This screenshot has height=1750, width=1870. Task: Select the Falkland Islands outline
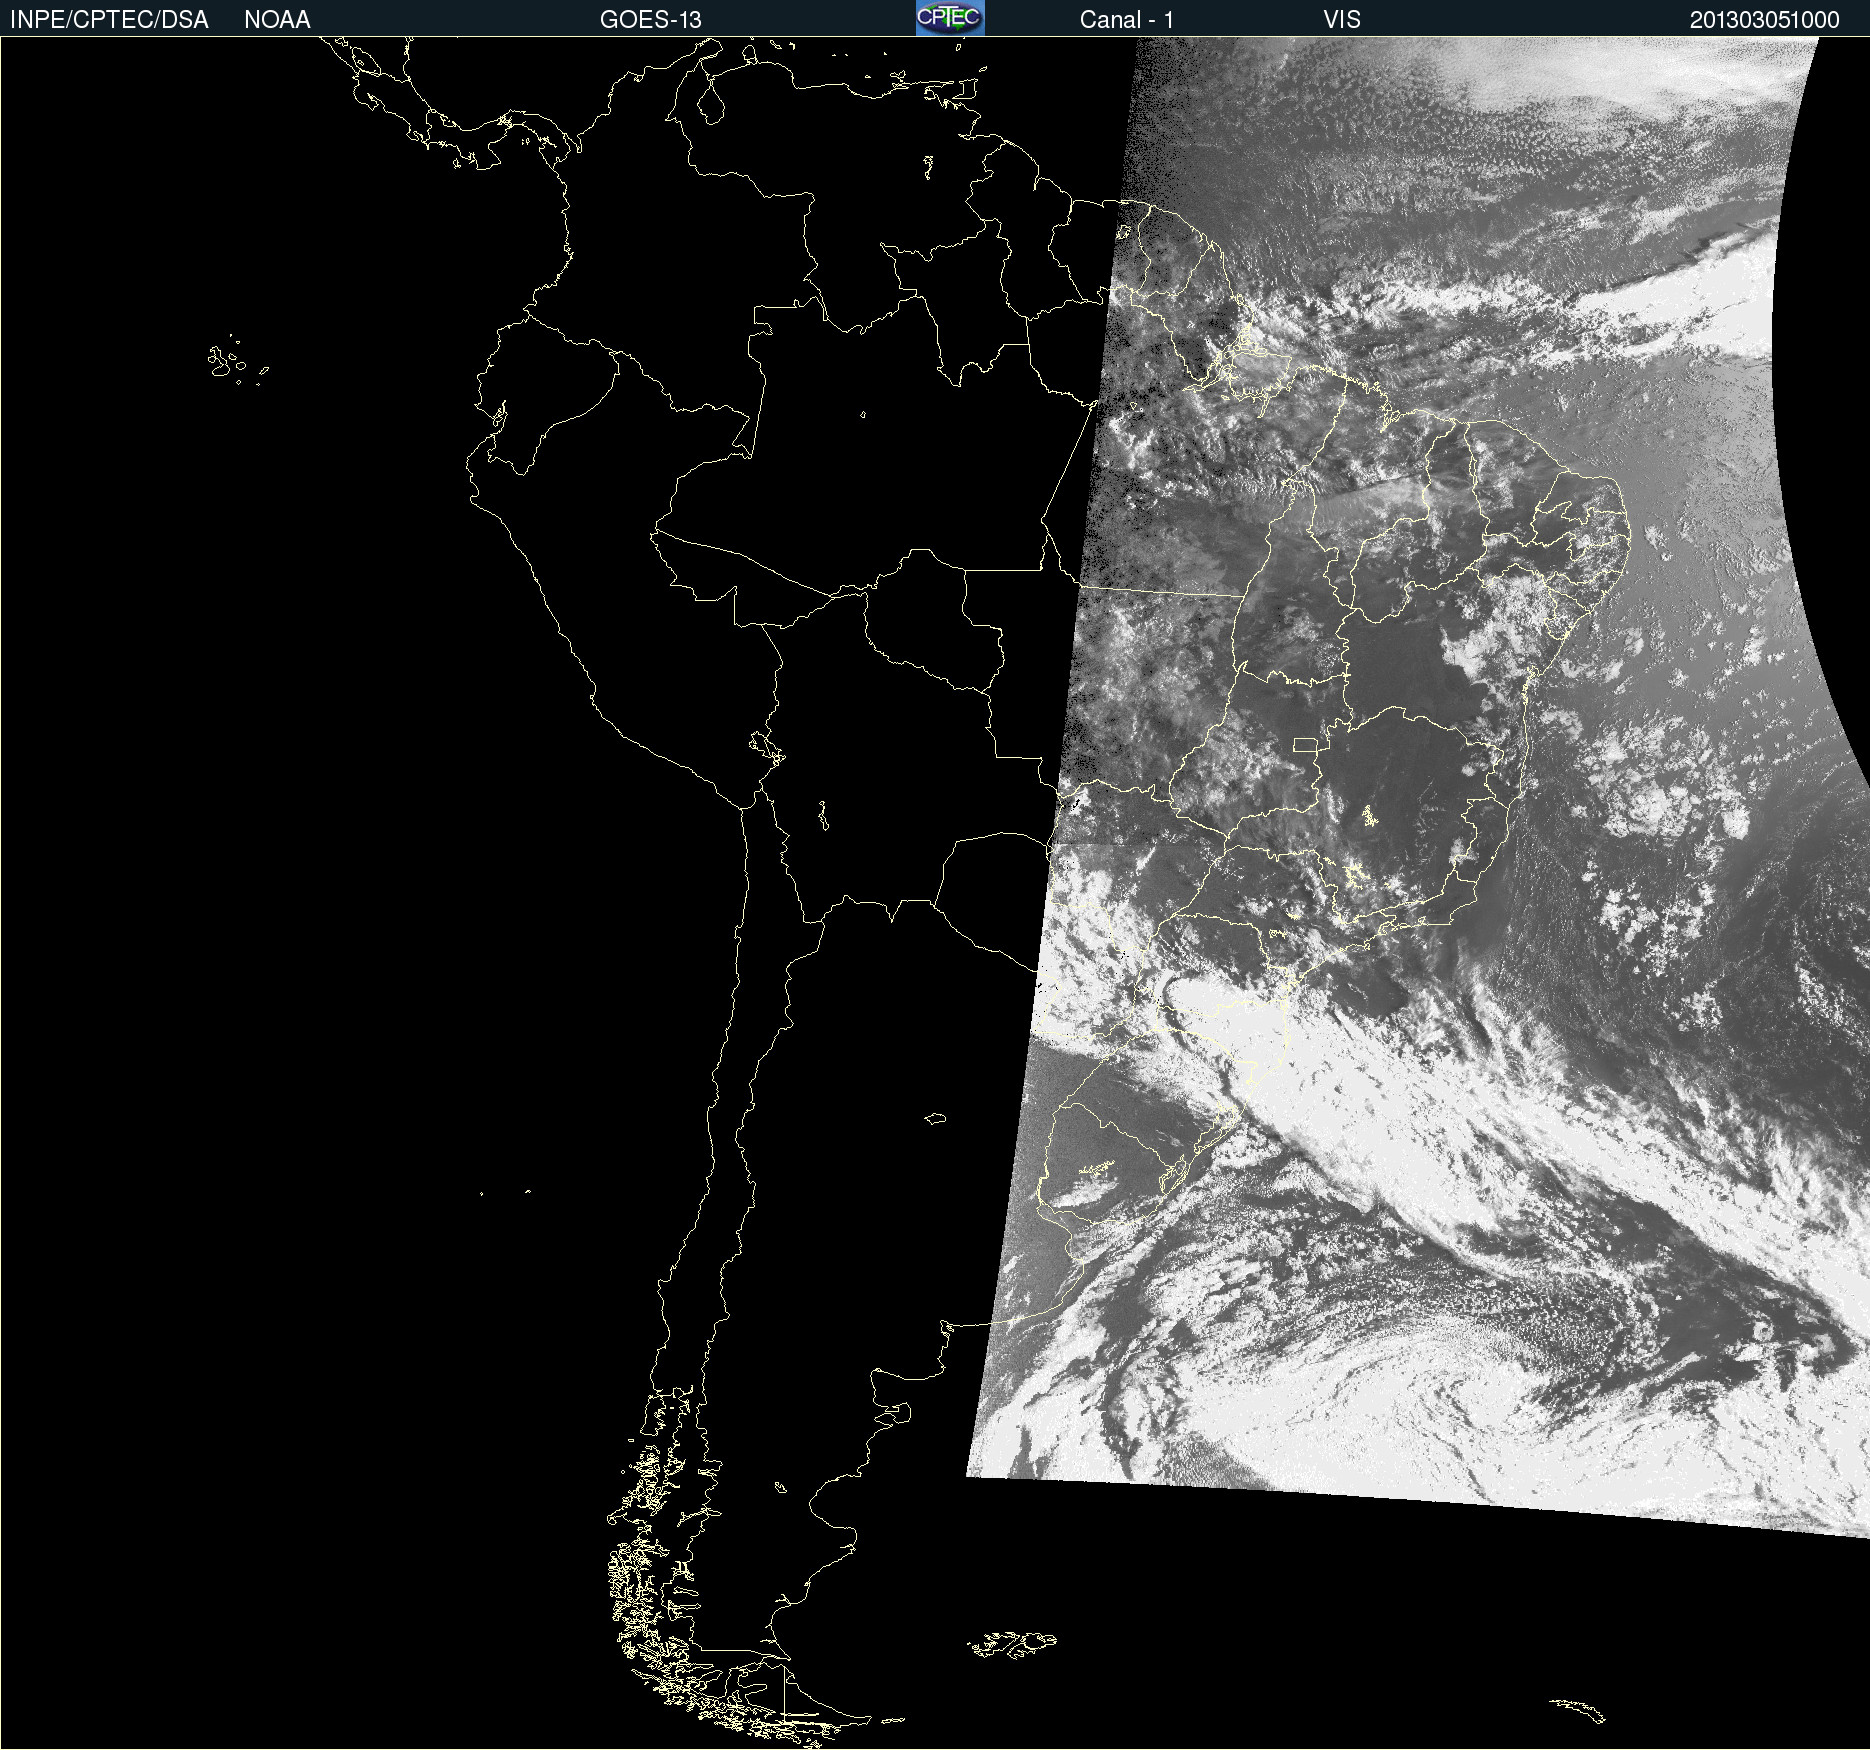(x=1012, y=1644)
